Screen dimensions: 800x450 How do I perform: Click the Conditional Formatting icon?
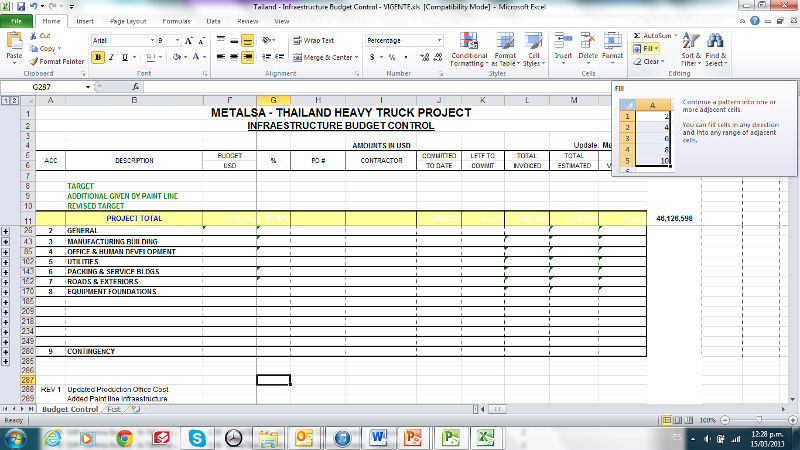click(468, 41)
